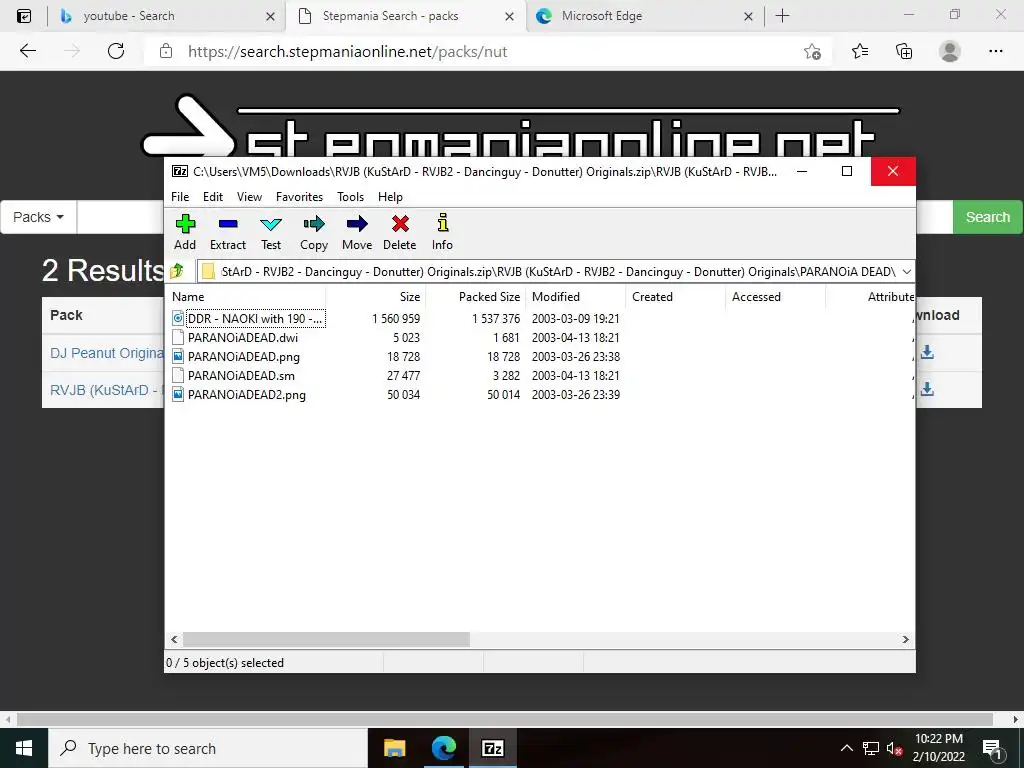The width and height of the screenshot is (1024, 768).
Task: Sort files by the Size column
Action: point(376,296)
